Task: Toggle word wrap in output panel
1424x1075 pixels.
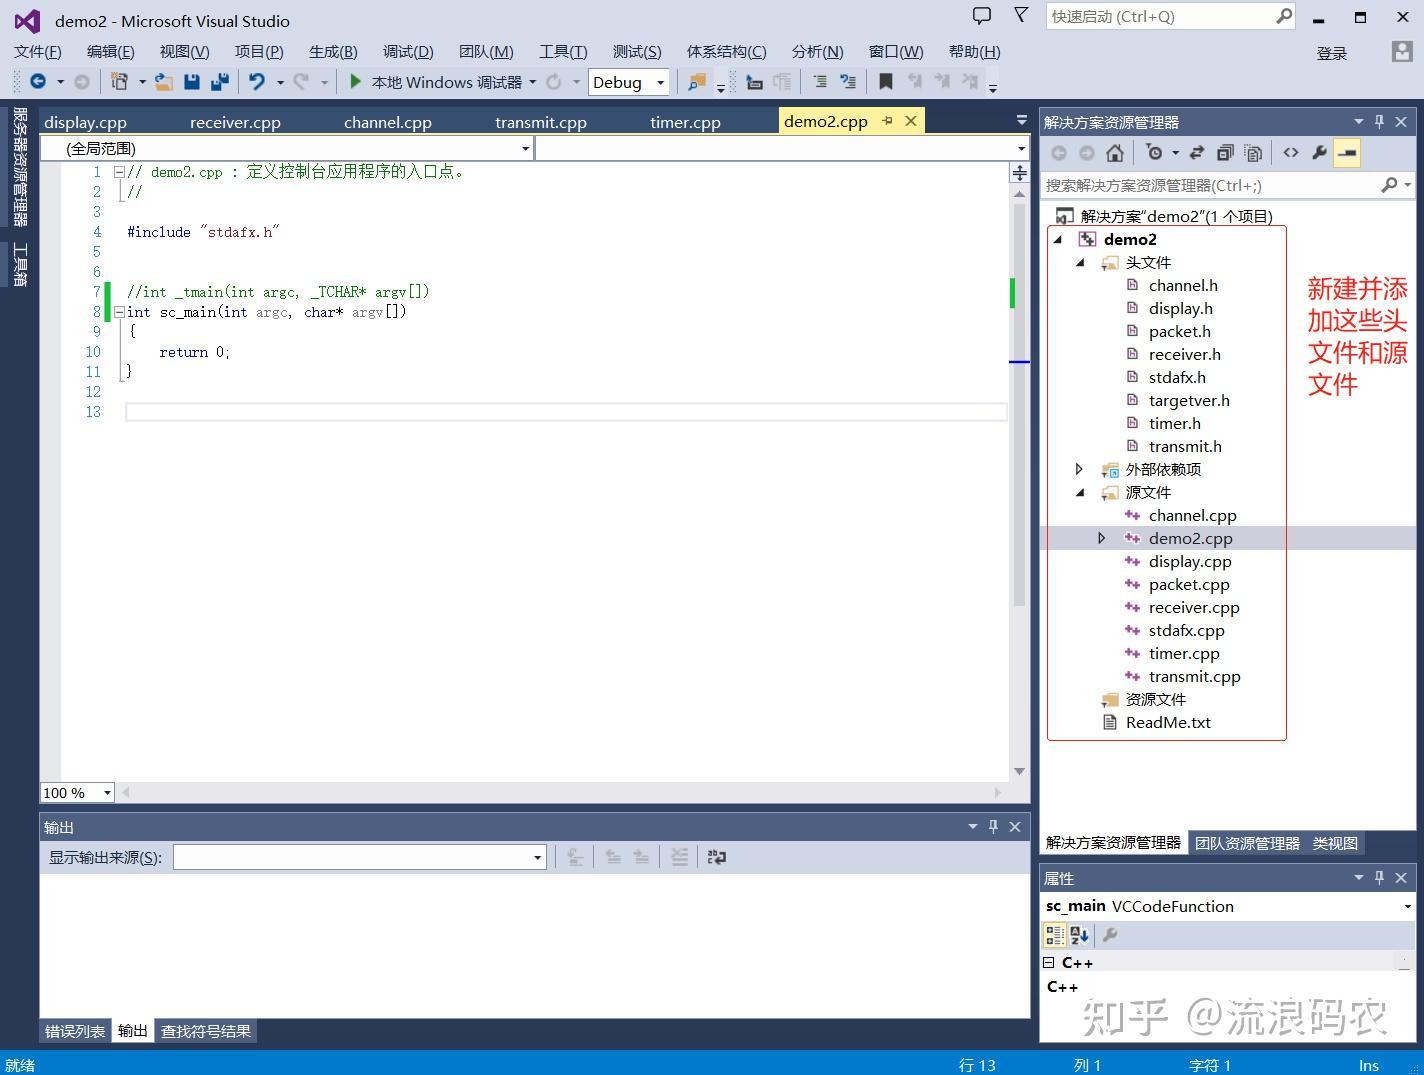Action: pyautogui.click(x=717, y=857)
